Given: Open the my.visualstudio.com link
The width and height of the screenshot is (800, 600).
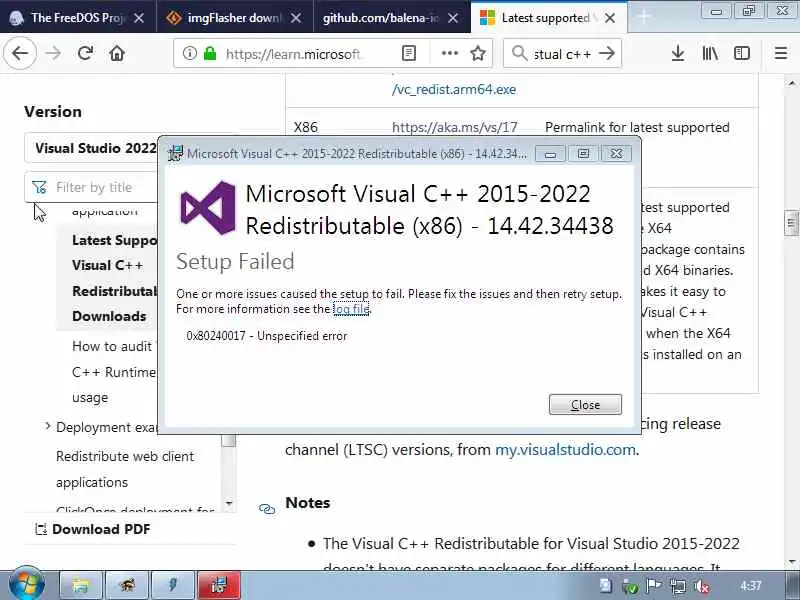Looking at the screenshot, I should point(565,449).
